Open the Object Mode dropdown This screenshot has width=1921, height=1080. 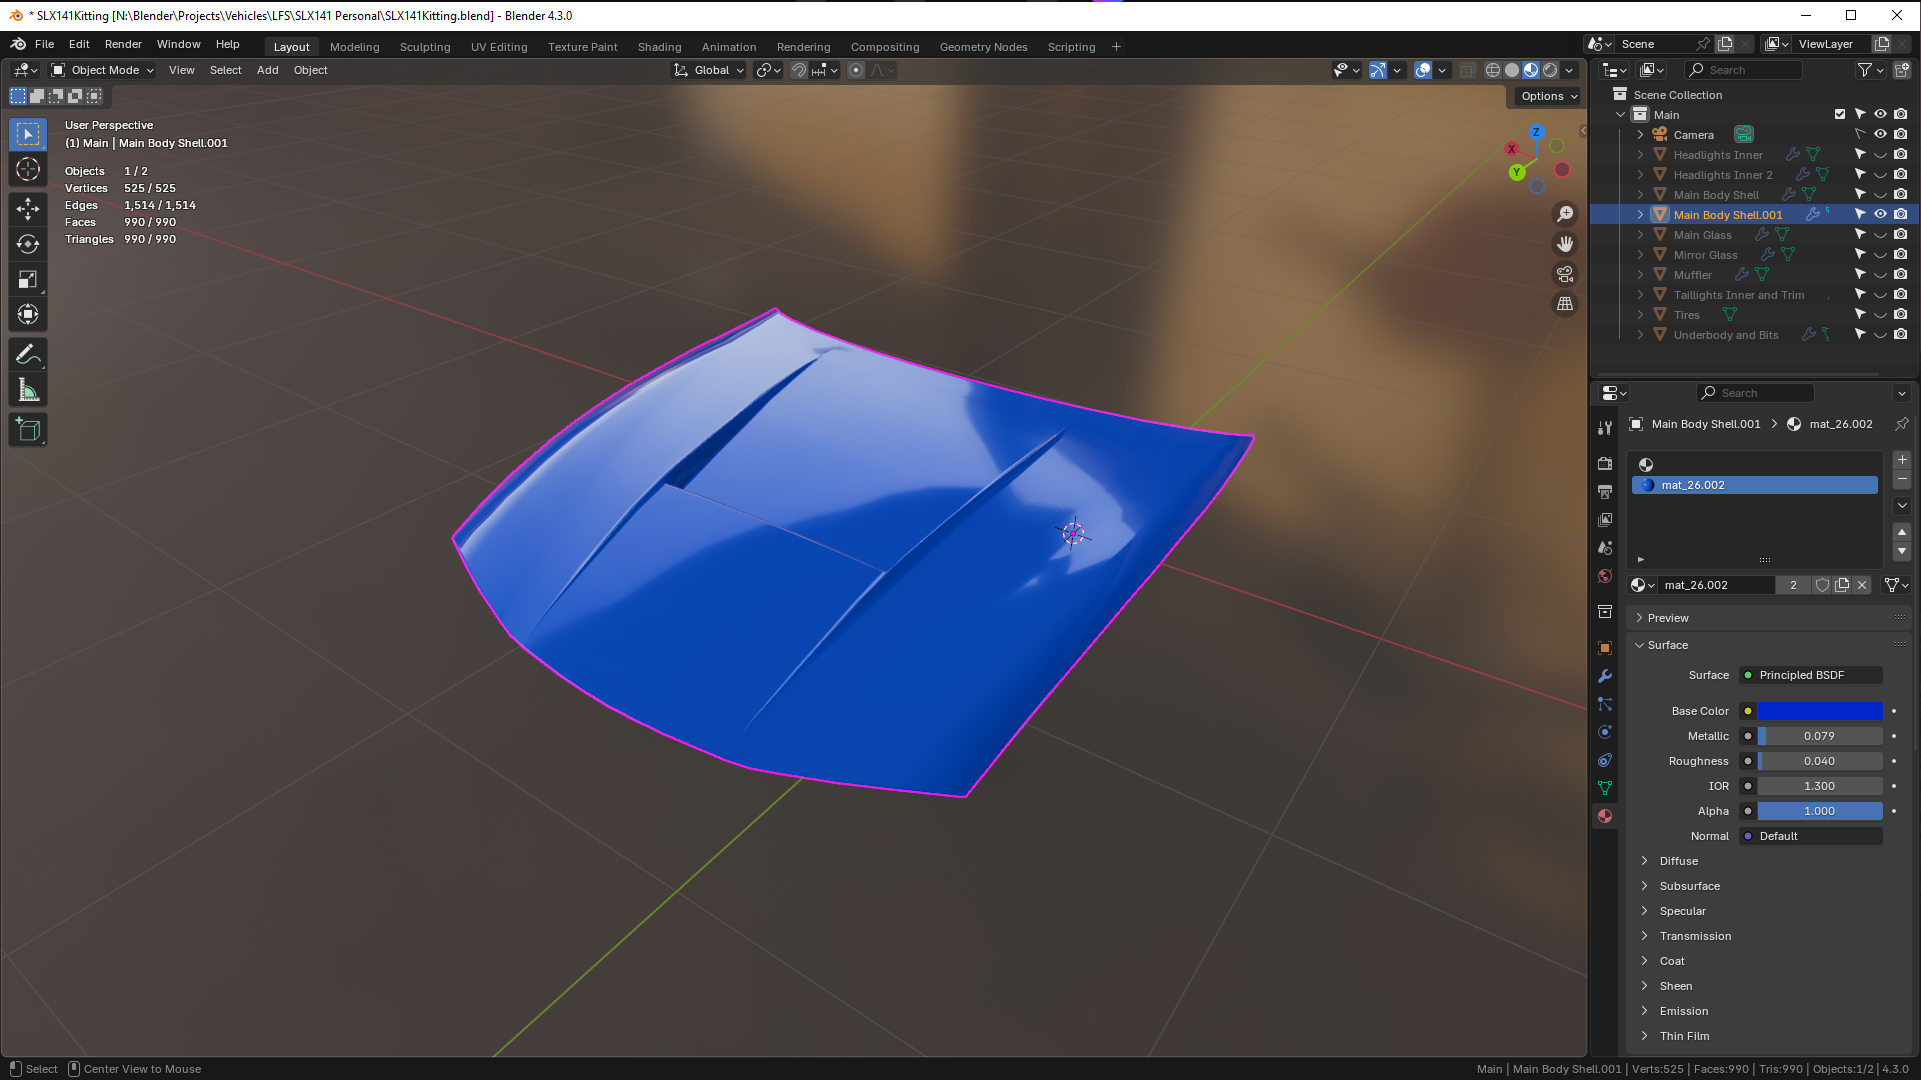click(x=103, y=70)
